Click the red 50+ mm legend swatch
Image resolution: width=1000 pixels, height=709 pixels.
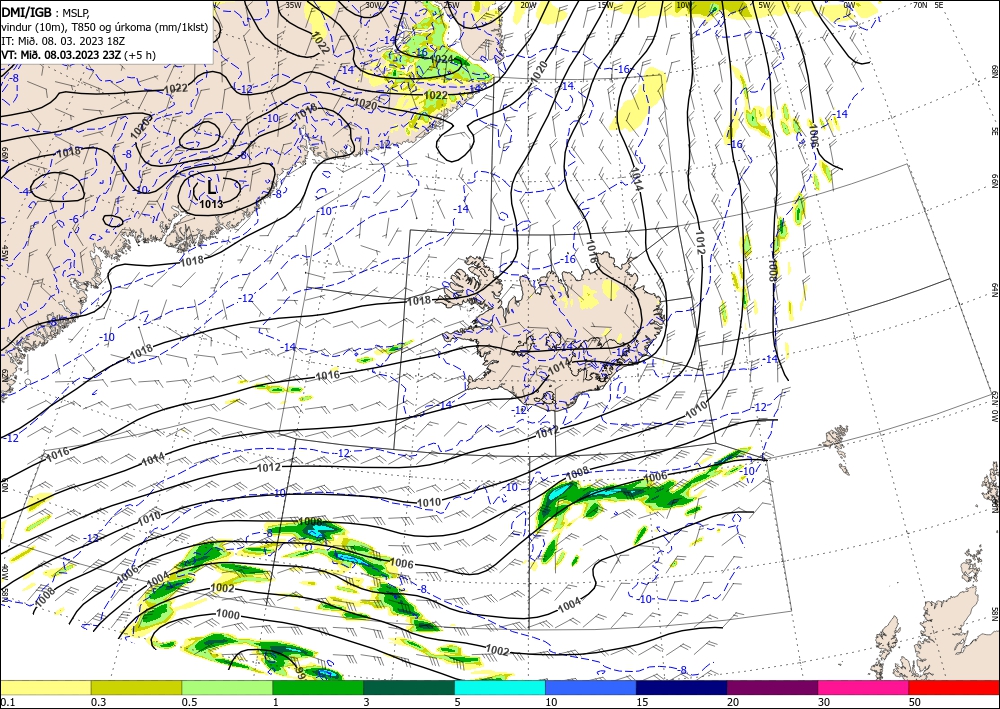coord(954,687)
